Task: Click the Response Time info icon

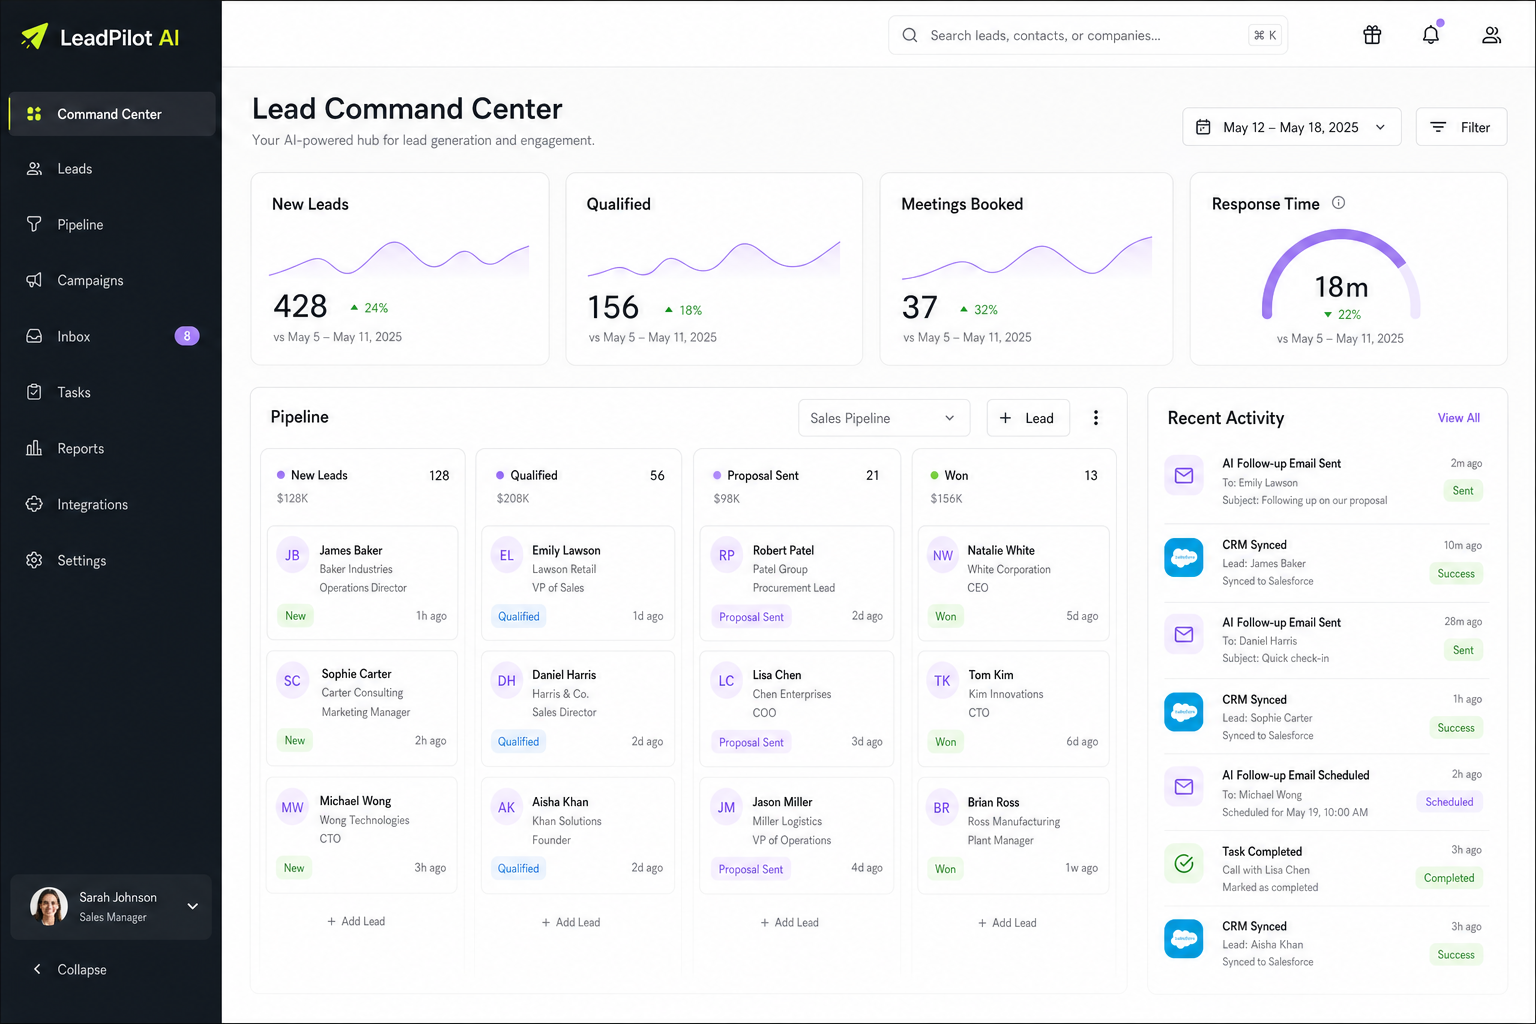Action: [1338, 203]
